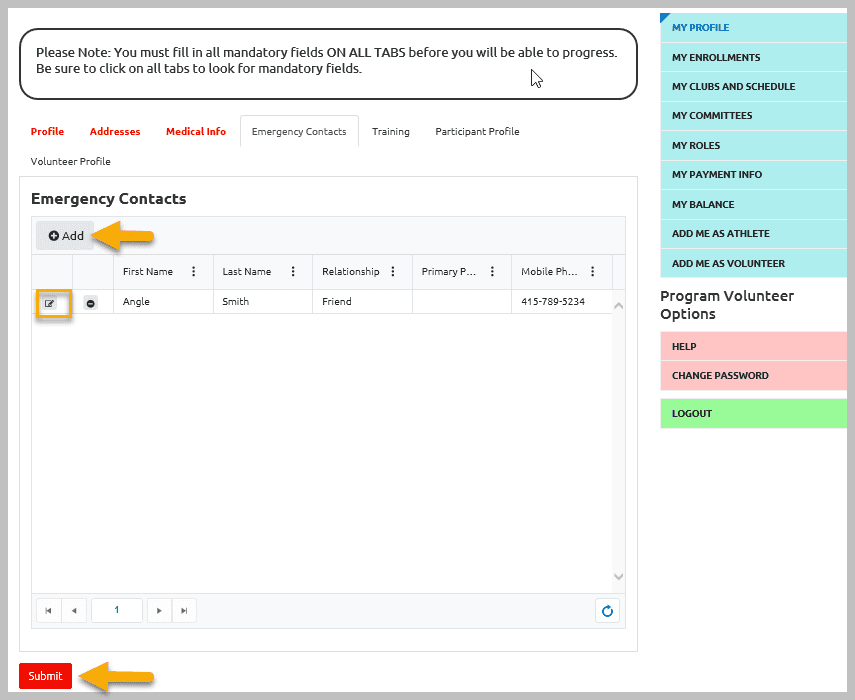The height and width of the screenshot is (700, 855).
Task: Click Change Password
Action: click(754, 376)
